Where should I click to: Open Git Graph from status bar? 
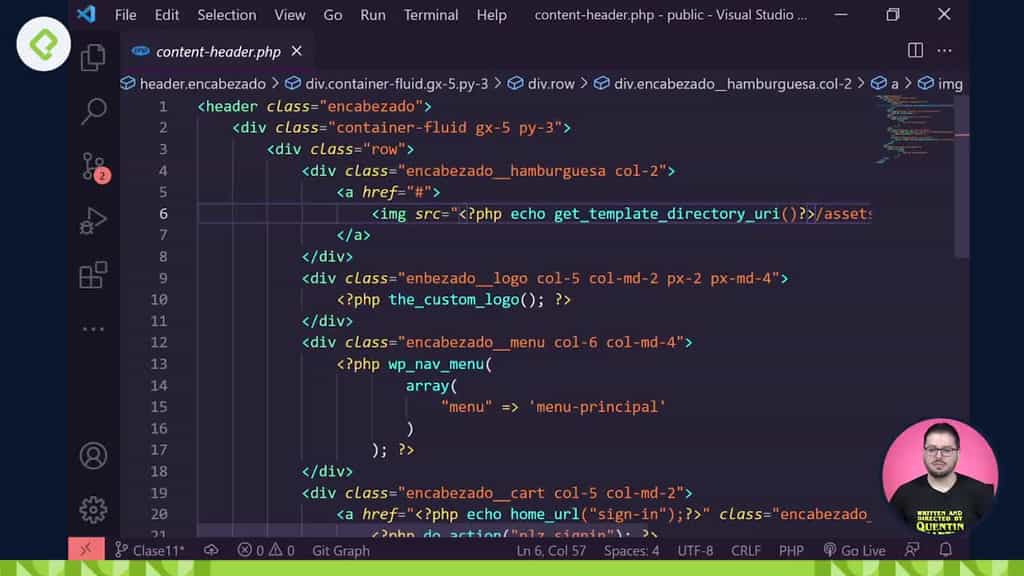tap(341, 550)
